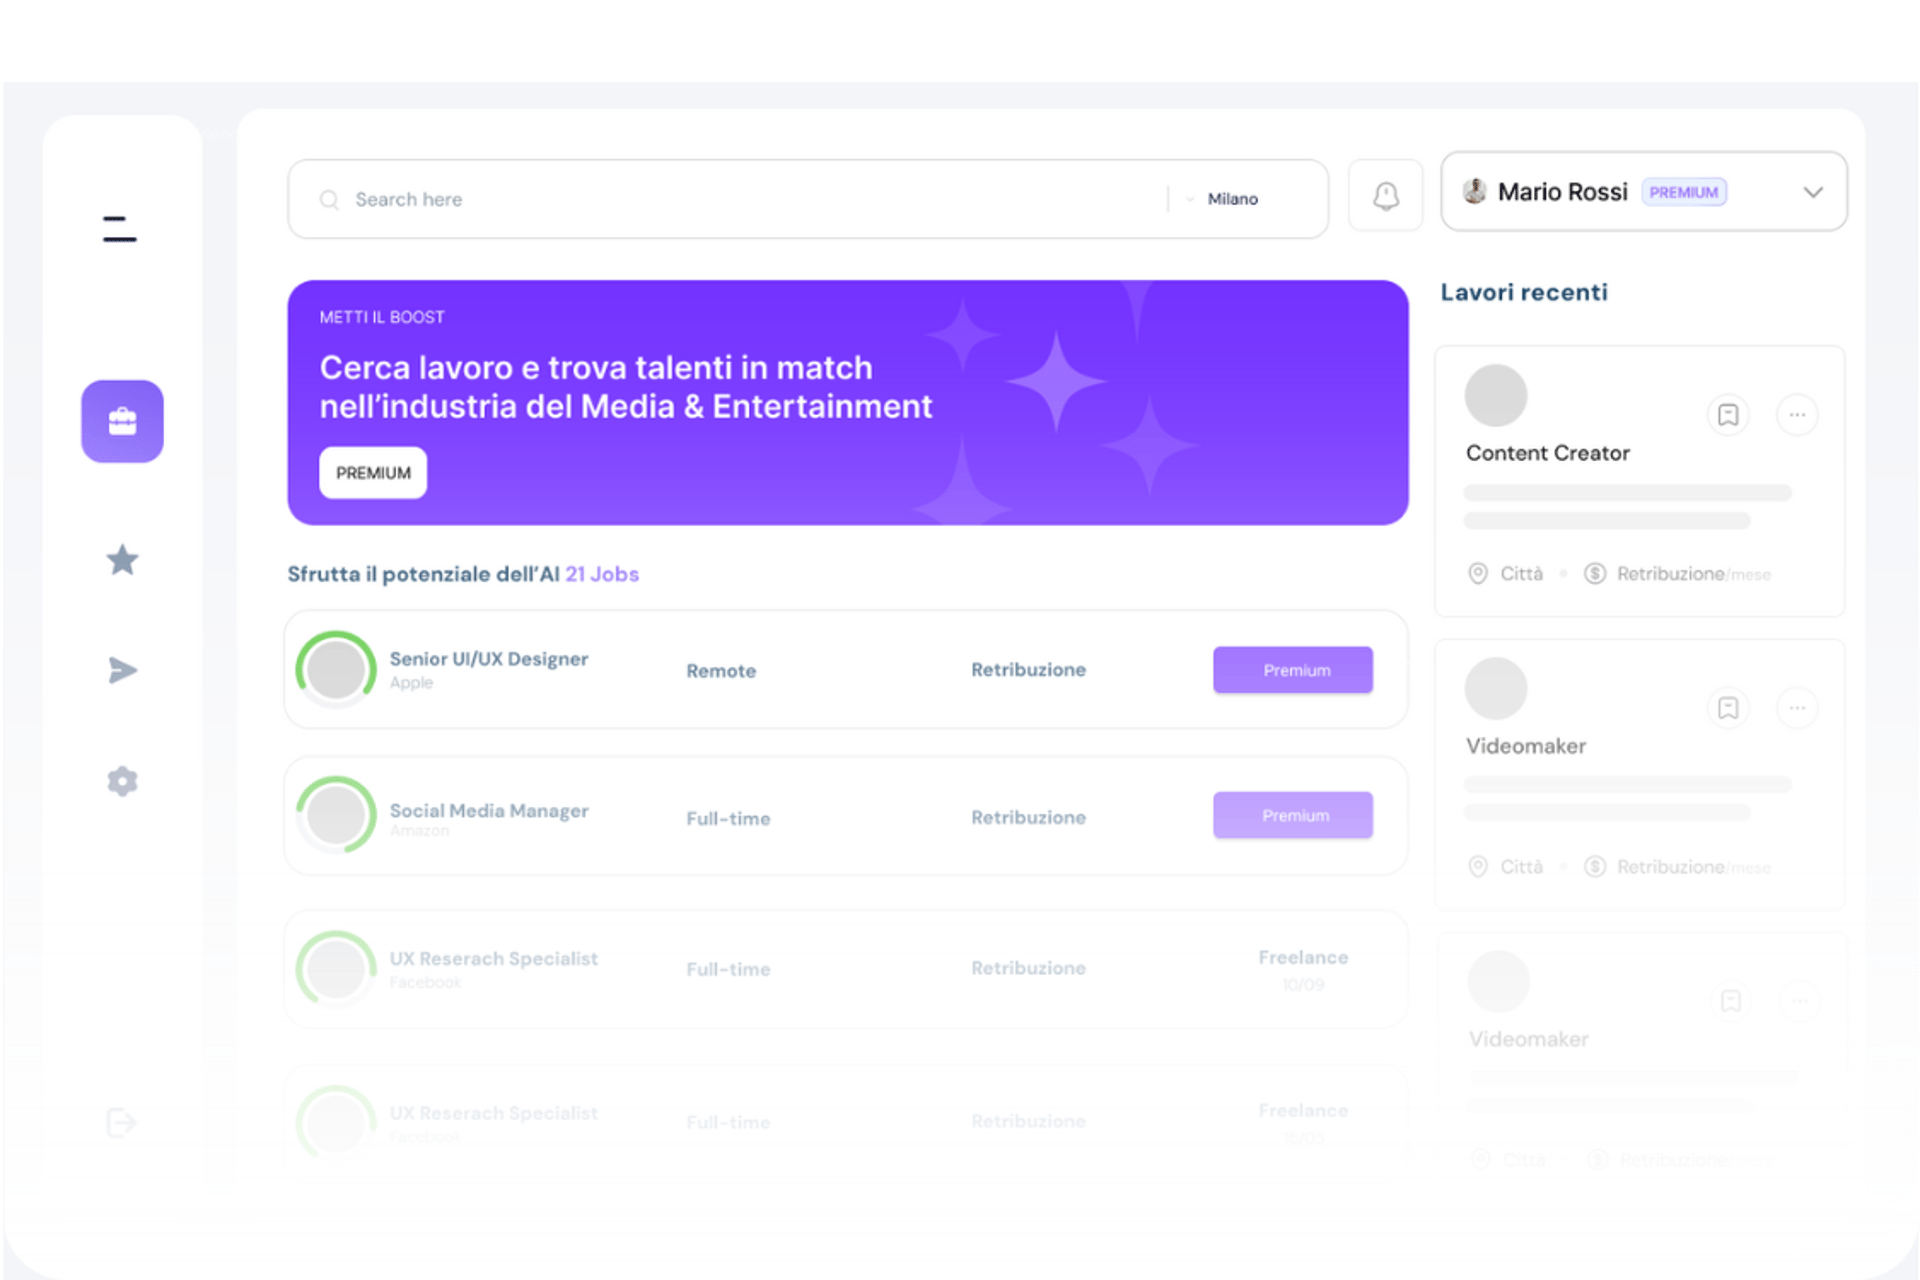The height and width of the screenshot is (1280, 1920).
Task: Open settings with the gear icon
Action: pos(122,781)
